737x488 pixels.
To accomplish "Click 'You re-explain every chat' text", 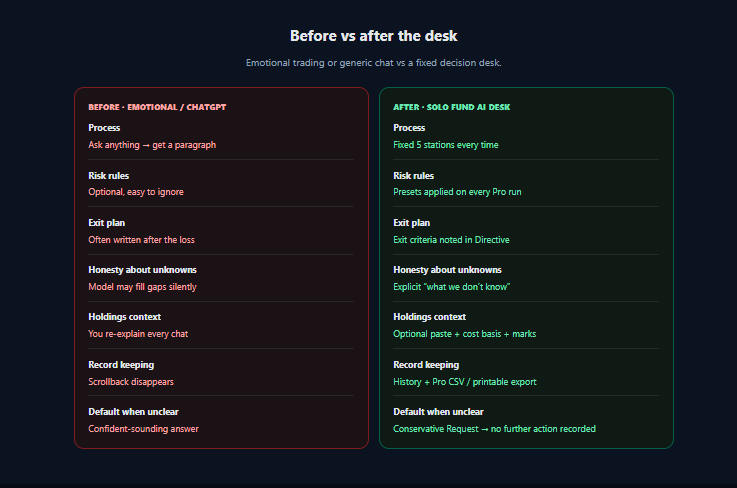I will pos(138,334).
